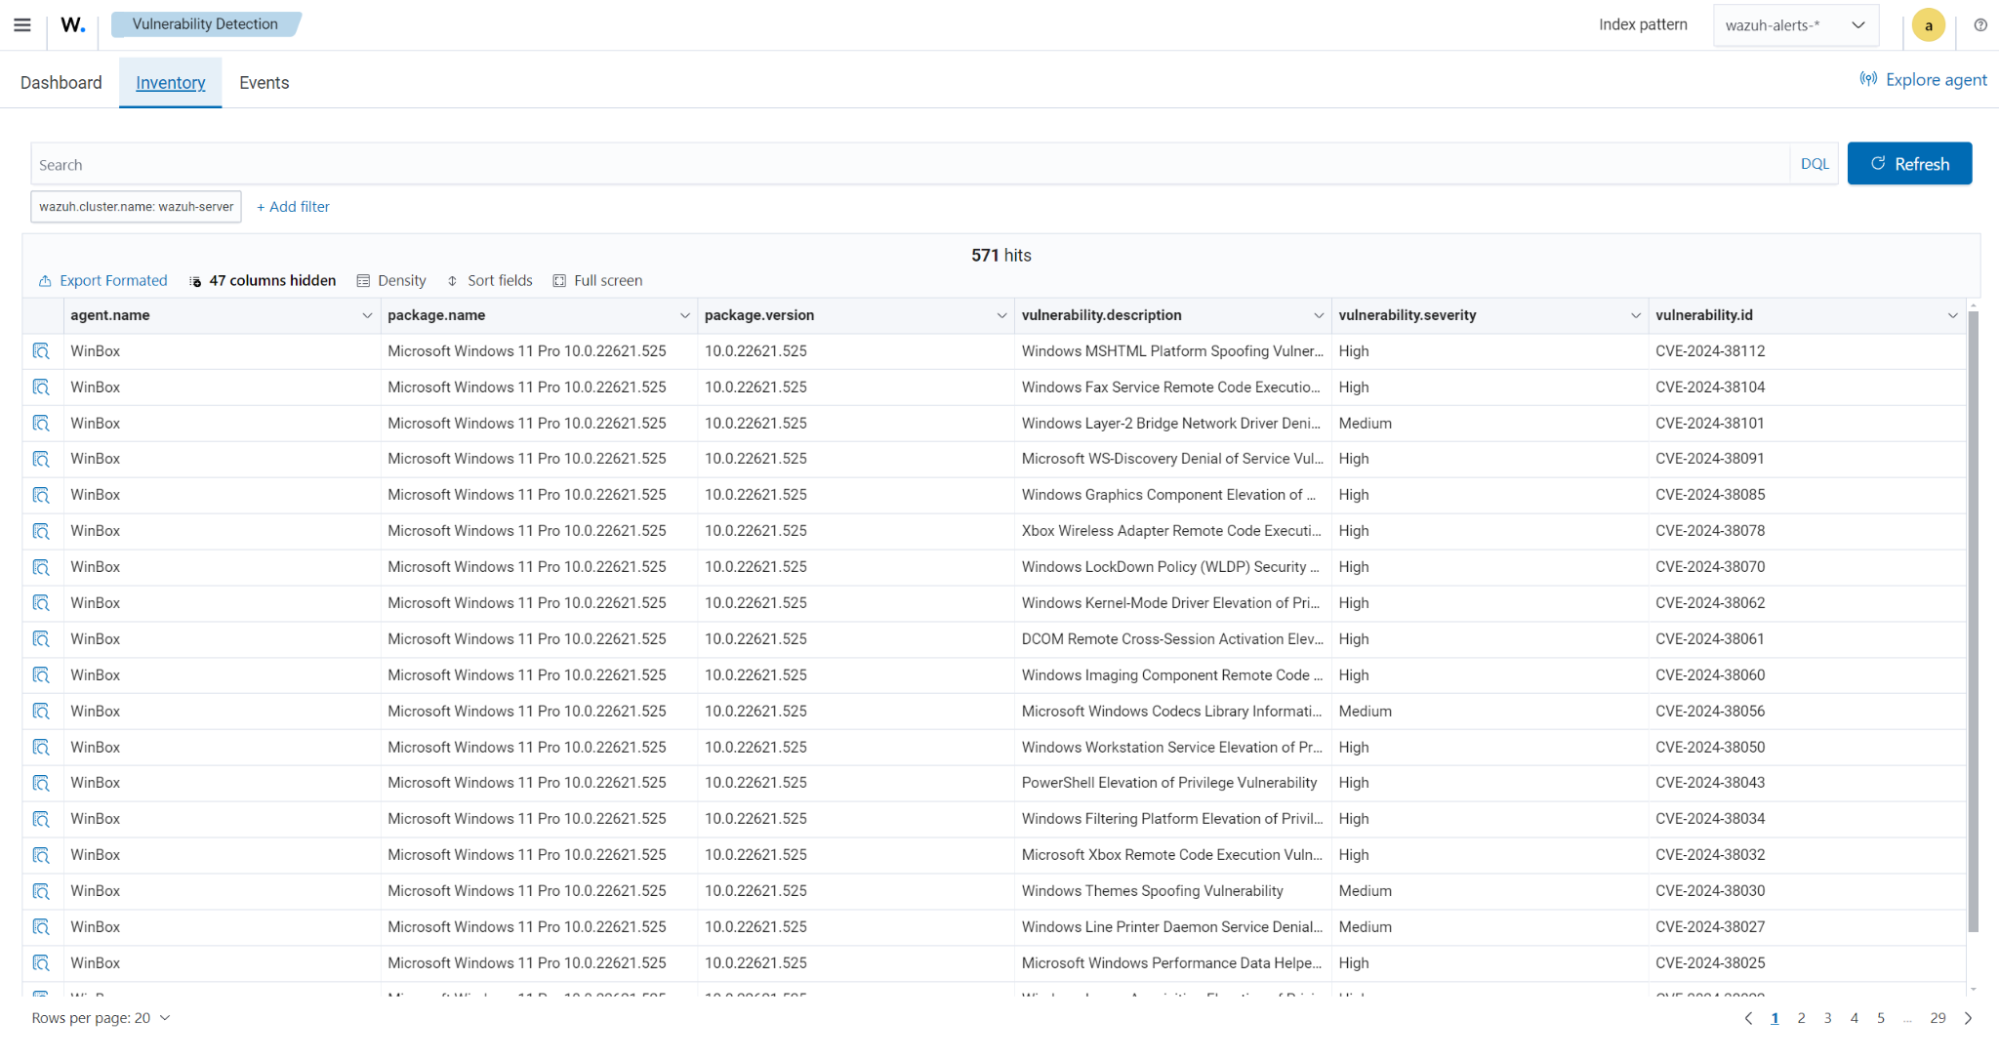Open the help icon in the top bar
Screen dimensions: 1999x1039
pyautogui.click(x=1980, y=25)
